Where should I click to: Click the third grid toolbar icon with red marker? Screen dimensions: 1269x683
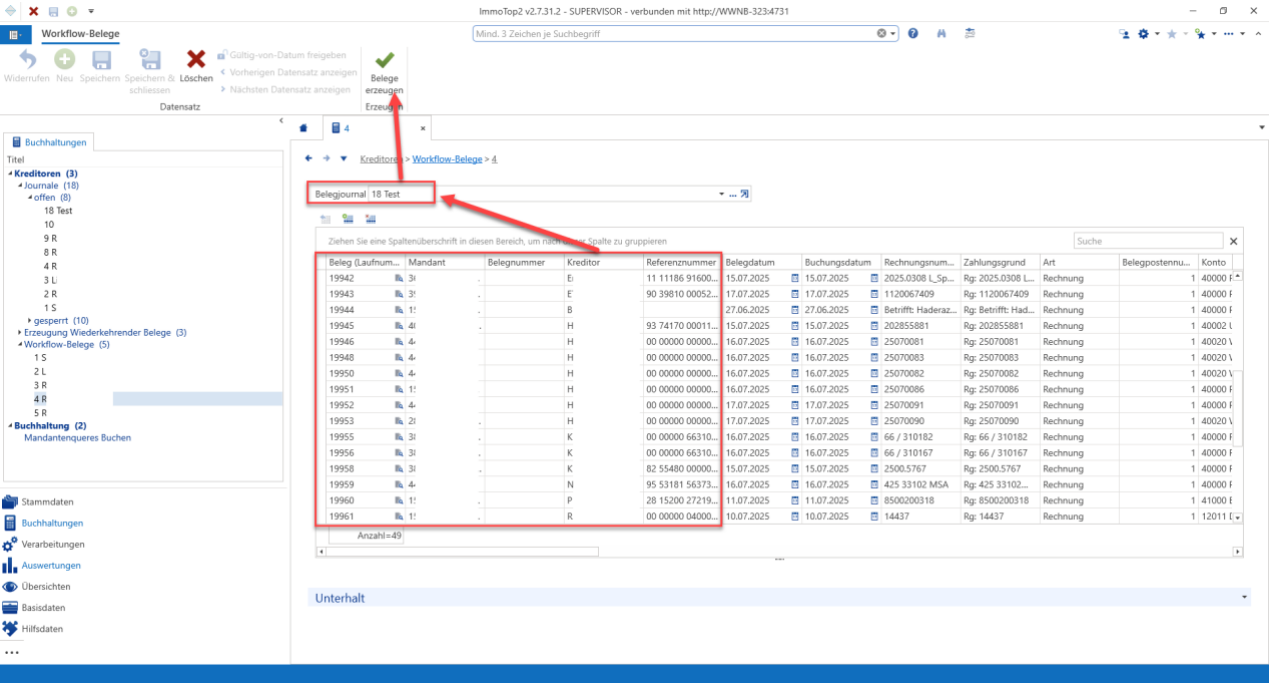pyautogui.click(x=370, y=218)
